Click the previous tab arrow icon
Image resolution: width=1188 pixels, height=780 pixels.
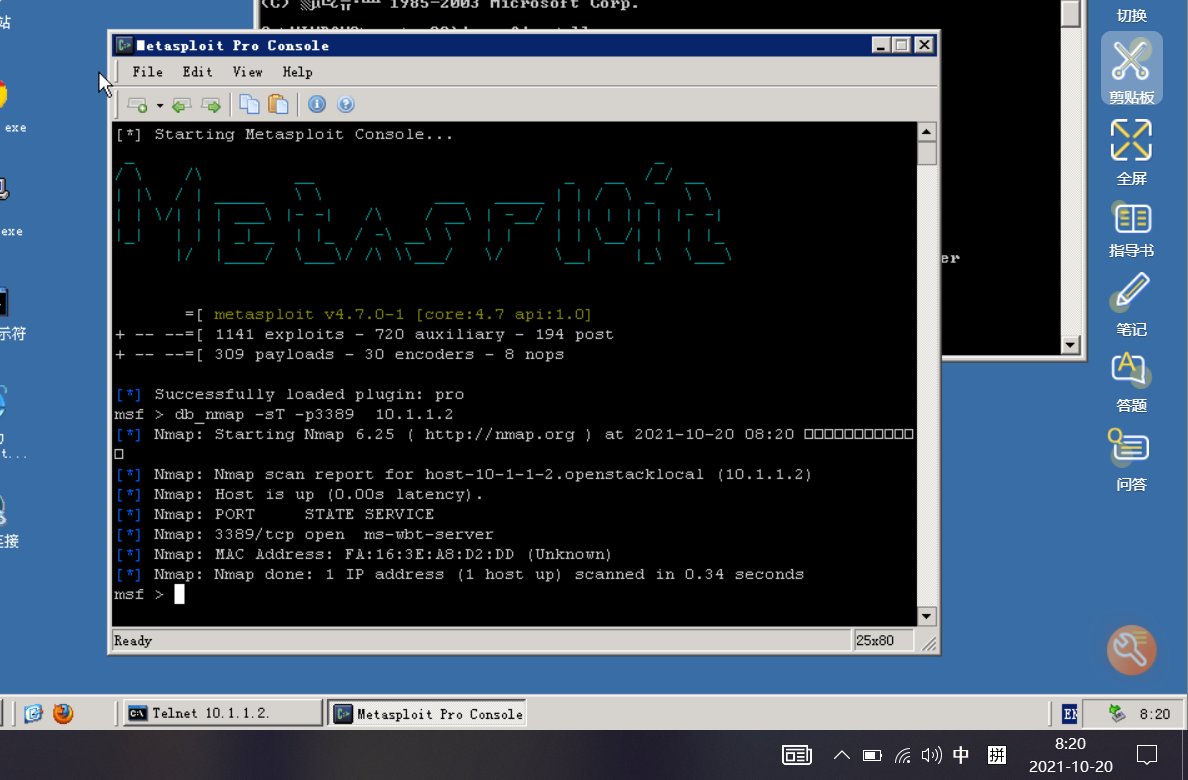[x=181, y=105]
